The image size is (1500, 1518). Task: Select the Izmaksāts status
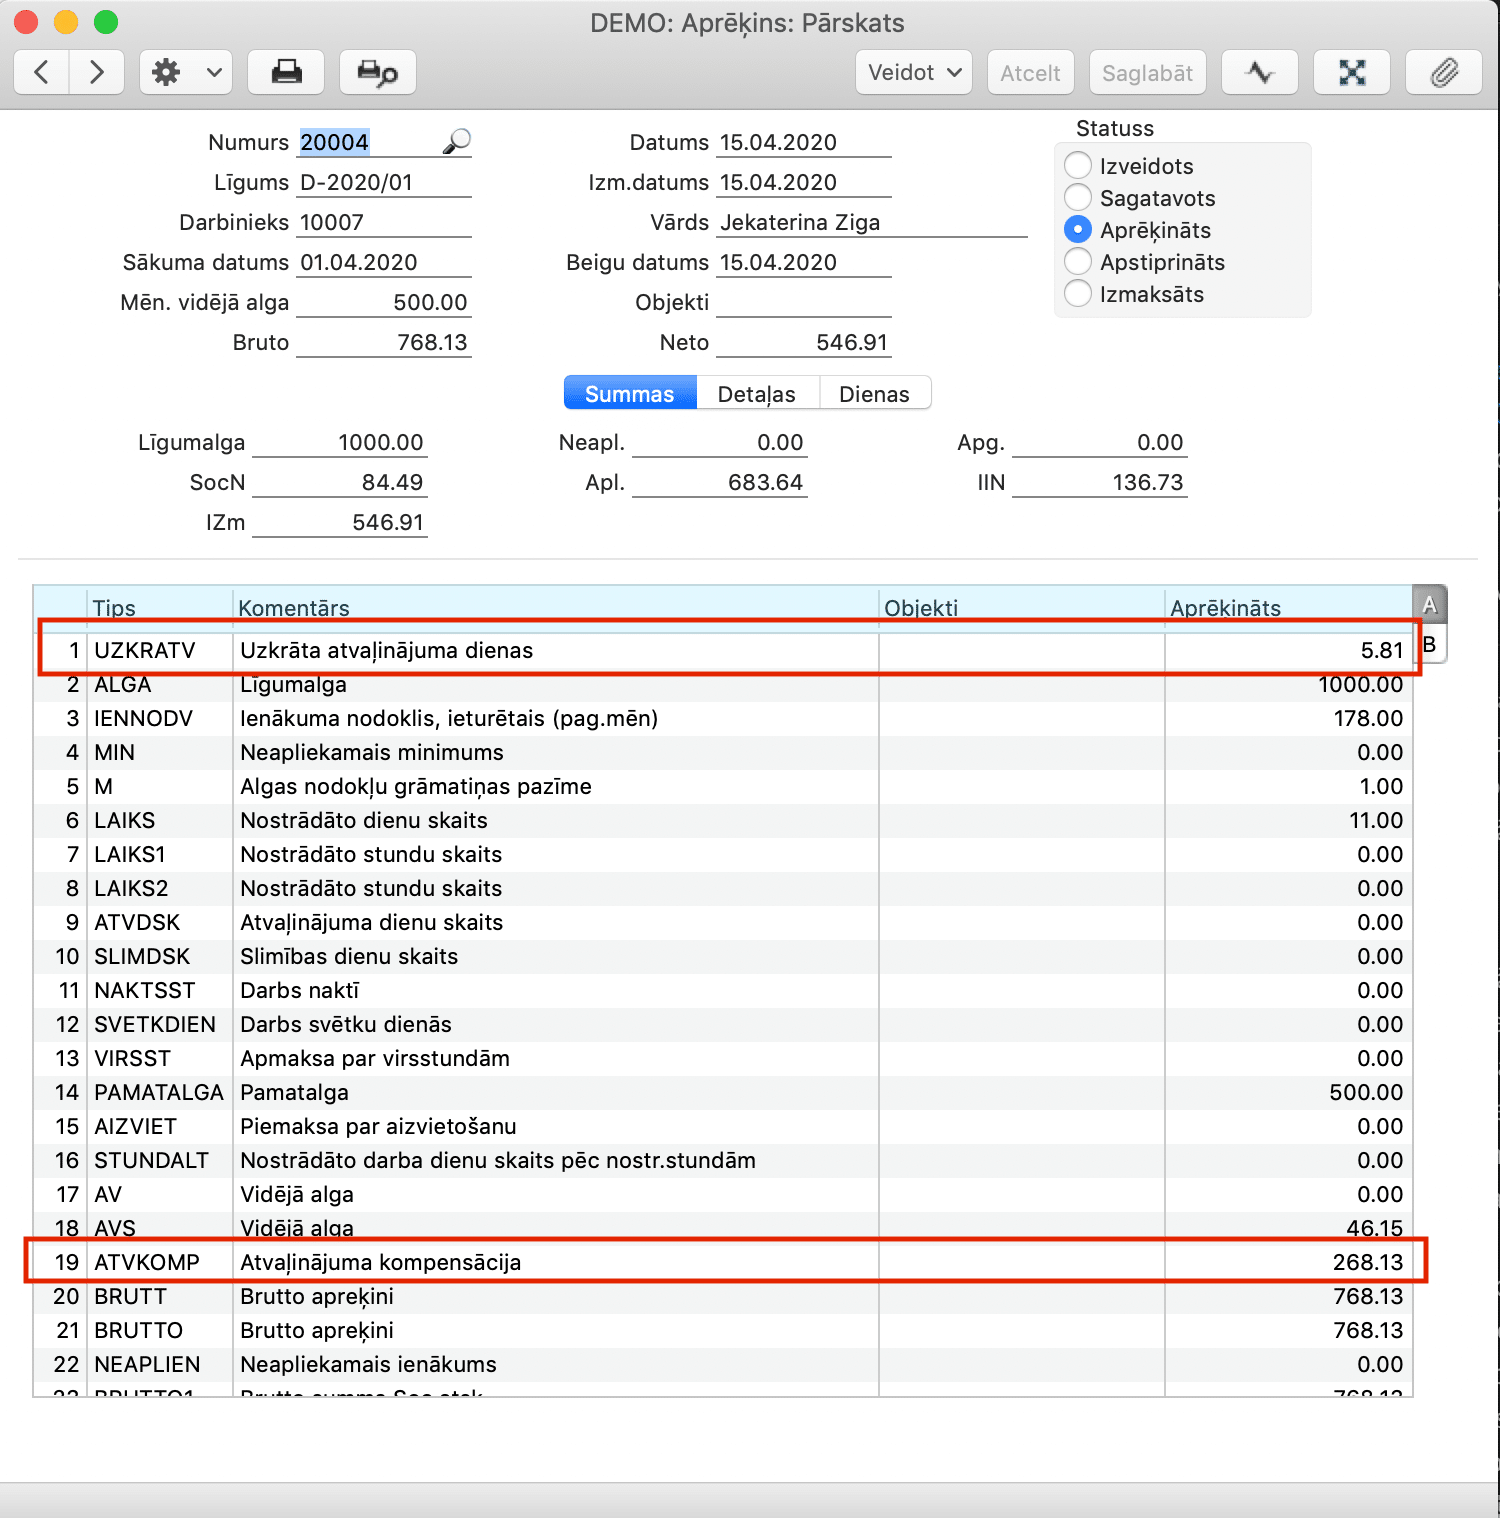(1078, 294)
